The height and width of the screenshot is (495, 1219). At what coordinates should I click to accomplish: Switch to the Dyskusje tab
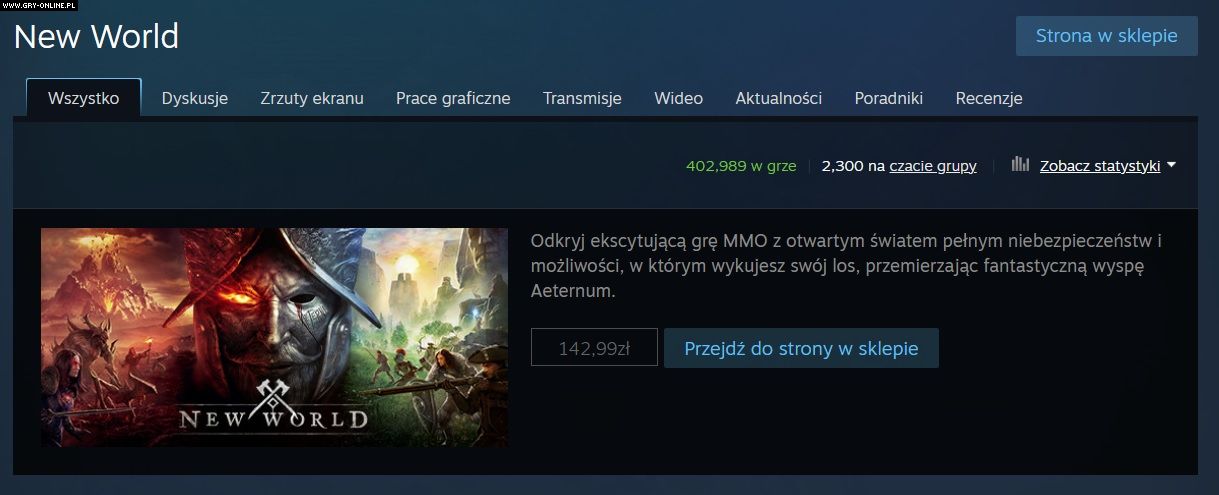pos(195,98)
